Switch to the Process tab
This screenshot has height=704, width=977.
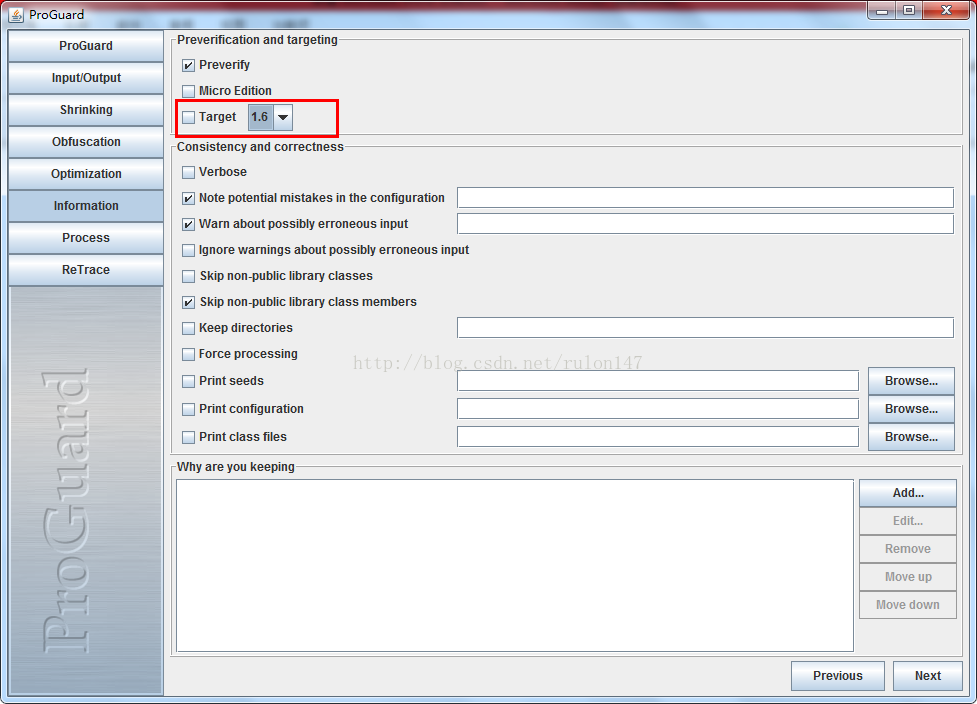86,238
